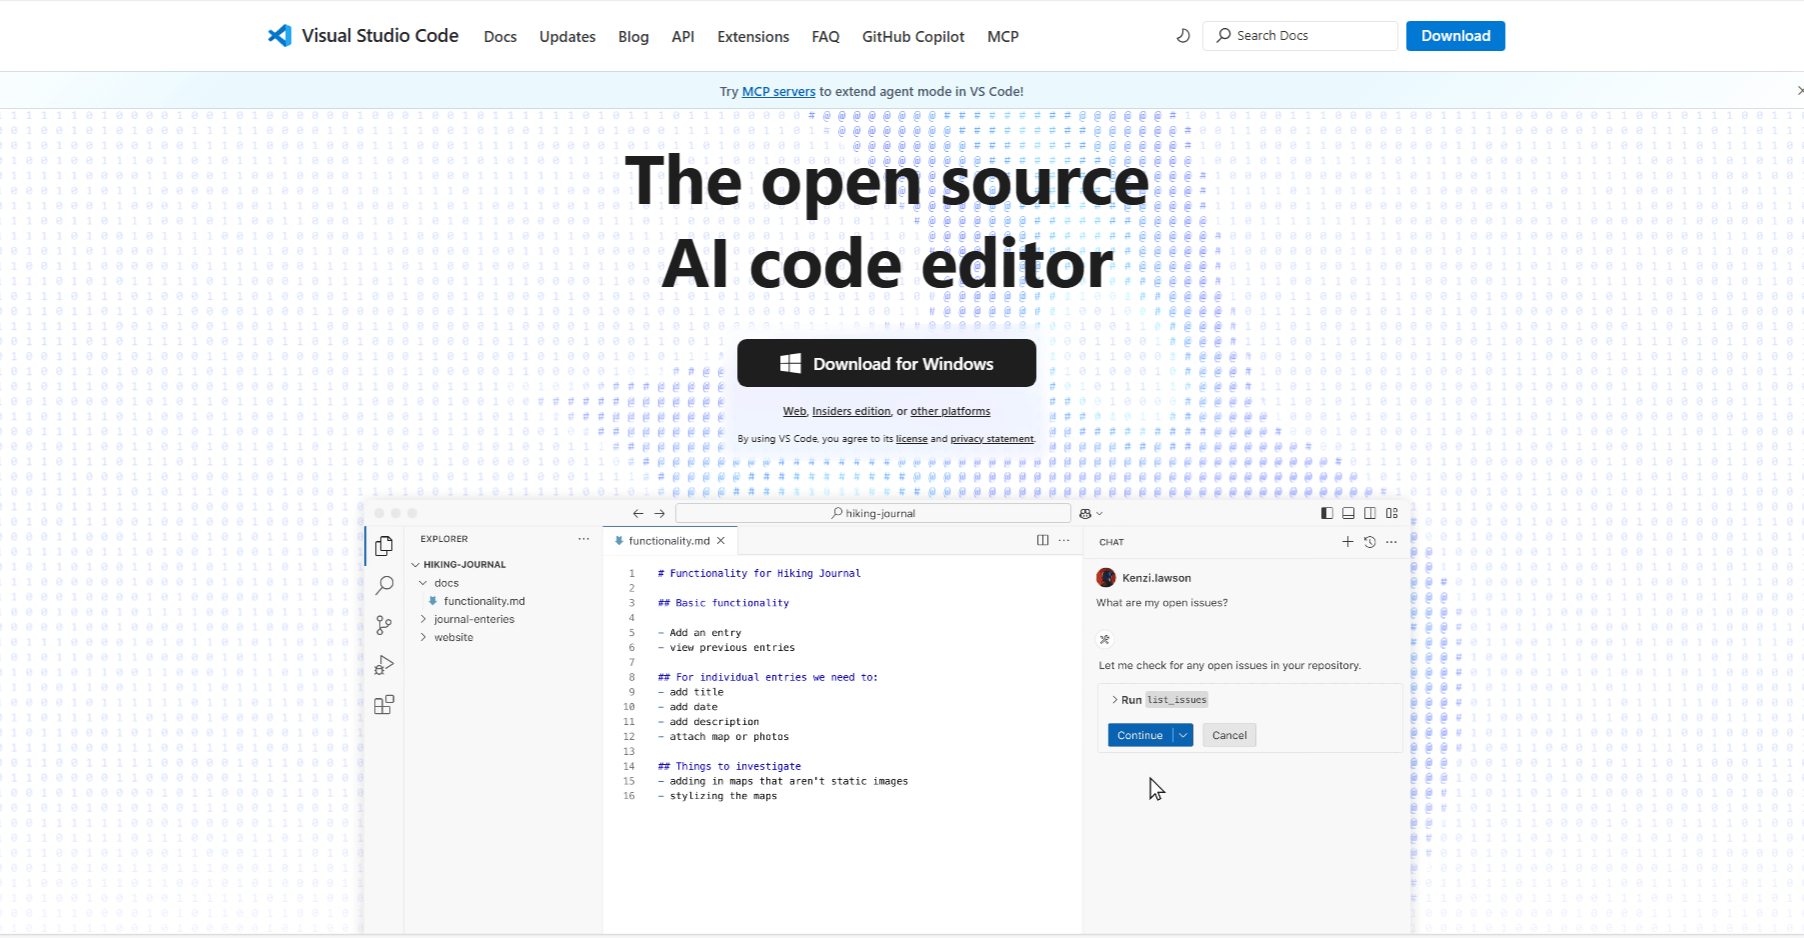Follow the other platforms link

point(950,411)
